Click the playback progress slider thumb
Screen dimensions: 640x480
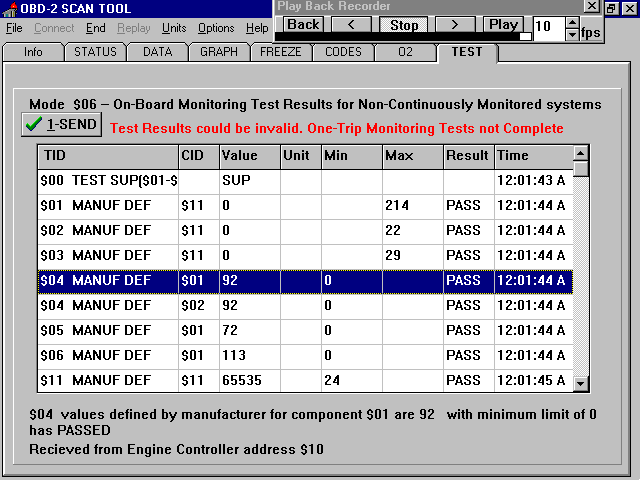tap(525, 36)
